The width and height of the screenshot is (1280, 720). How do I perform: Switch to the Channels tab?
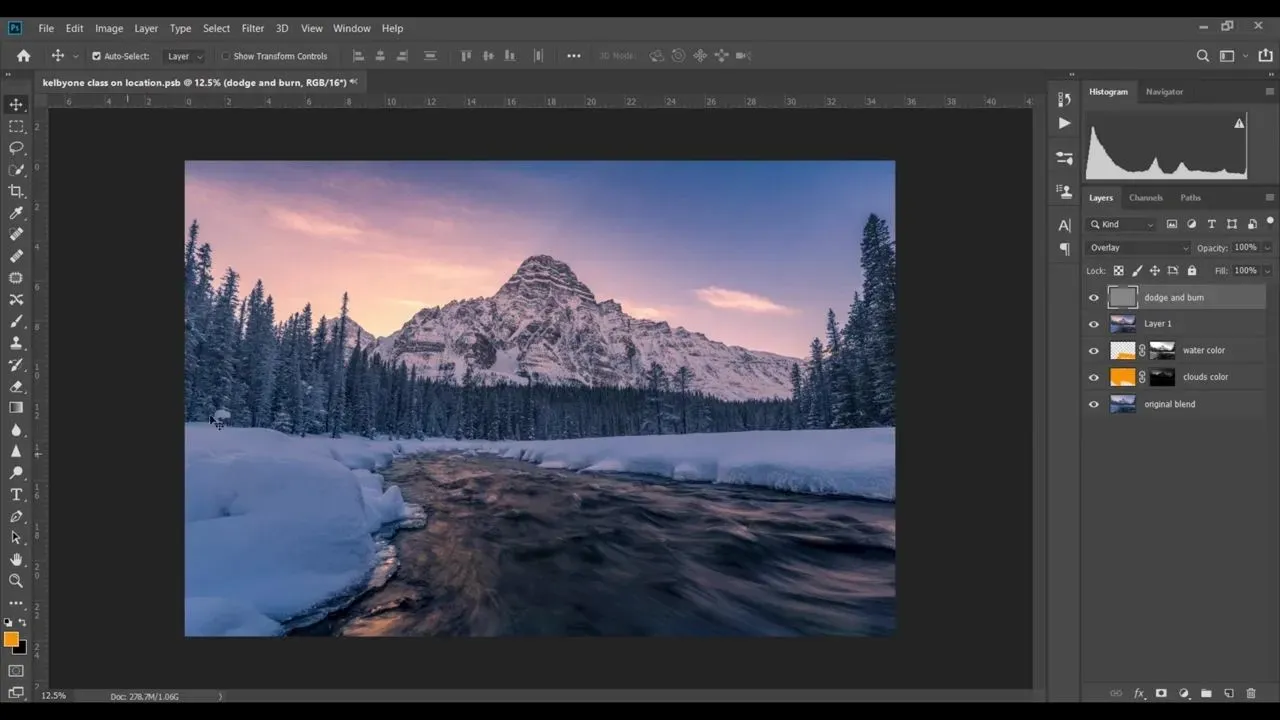tap(1146, 198)
